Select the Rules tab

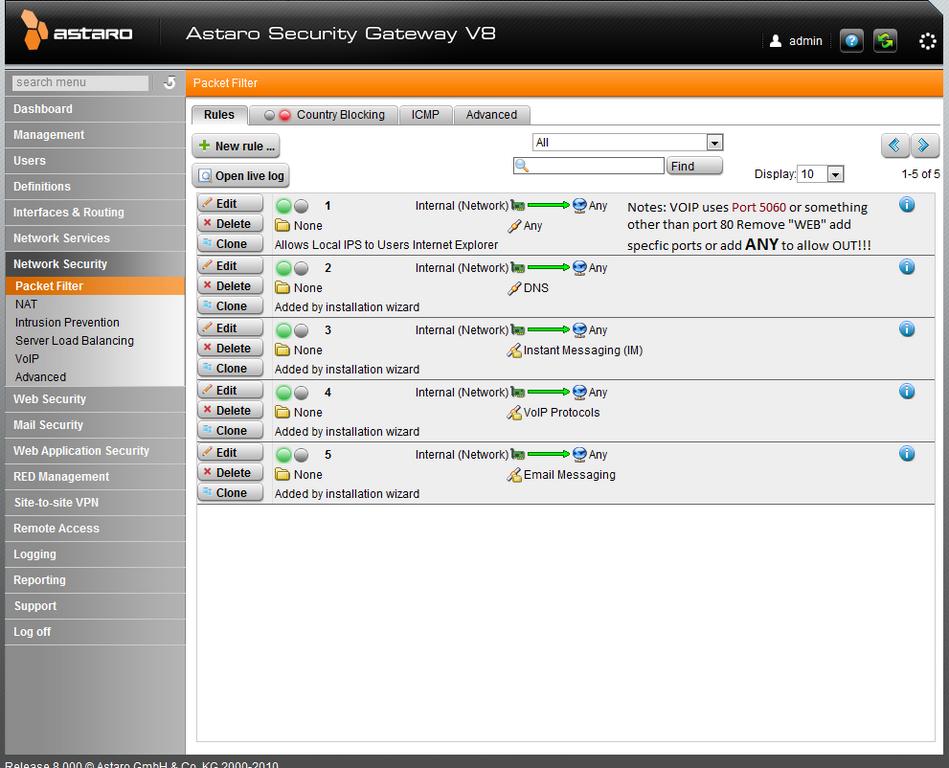(x=219, y=115)
